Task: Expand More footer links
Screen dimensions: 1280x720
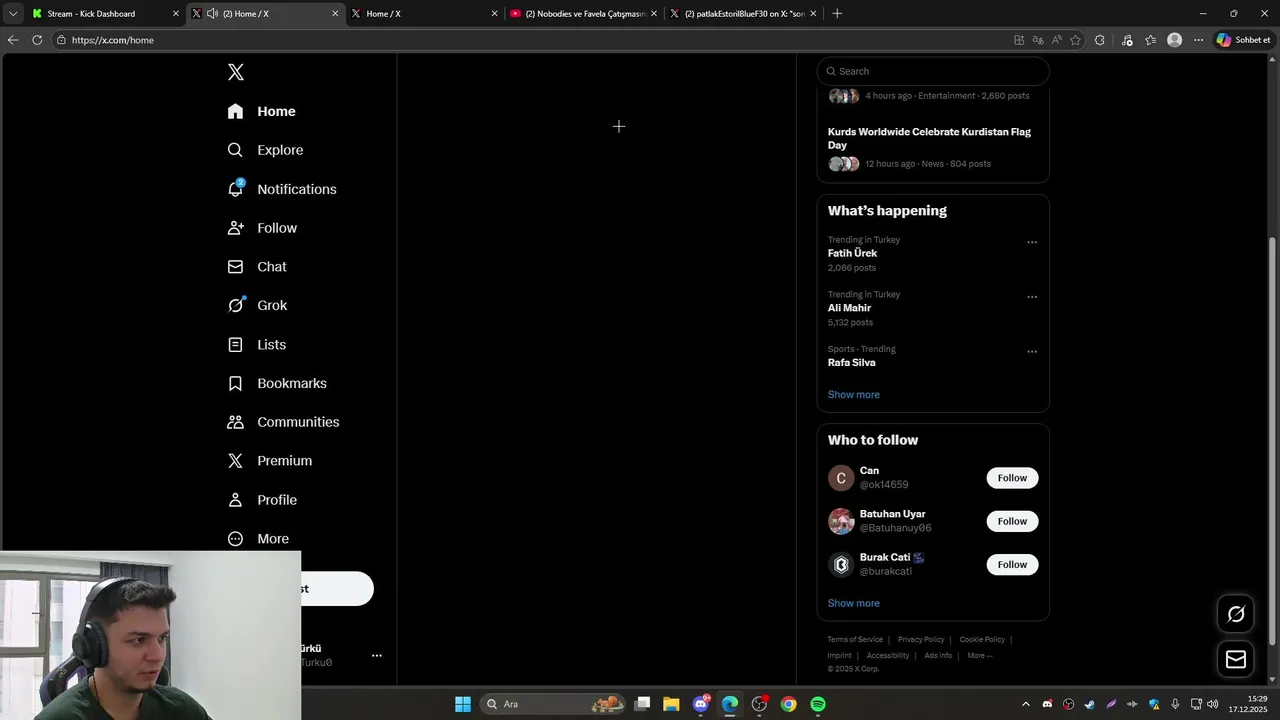Action: (x=980, y=656)
